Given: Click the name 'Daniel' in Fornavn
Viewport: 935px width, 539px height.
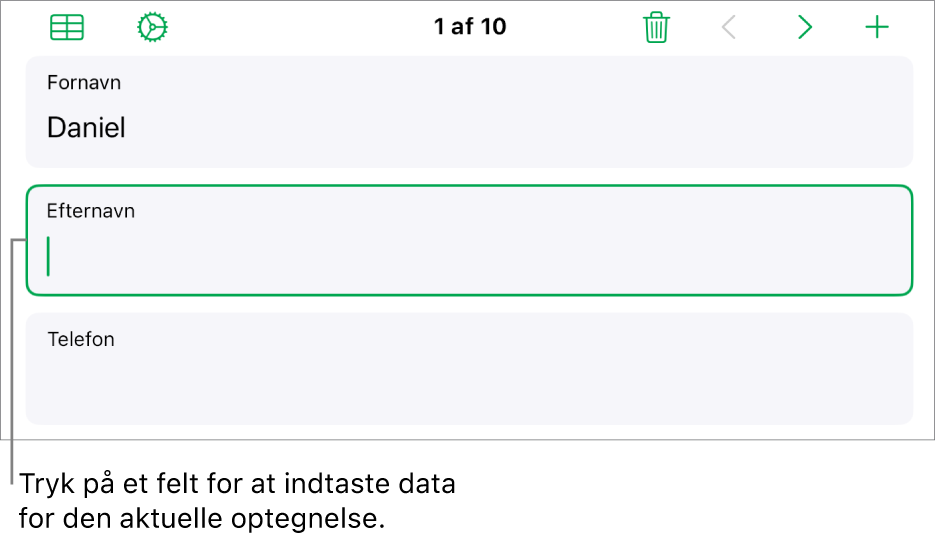Looking at the screenshot, I should pos(86,128).
